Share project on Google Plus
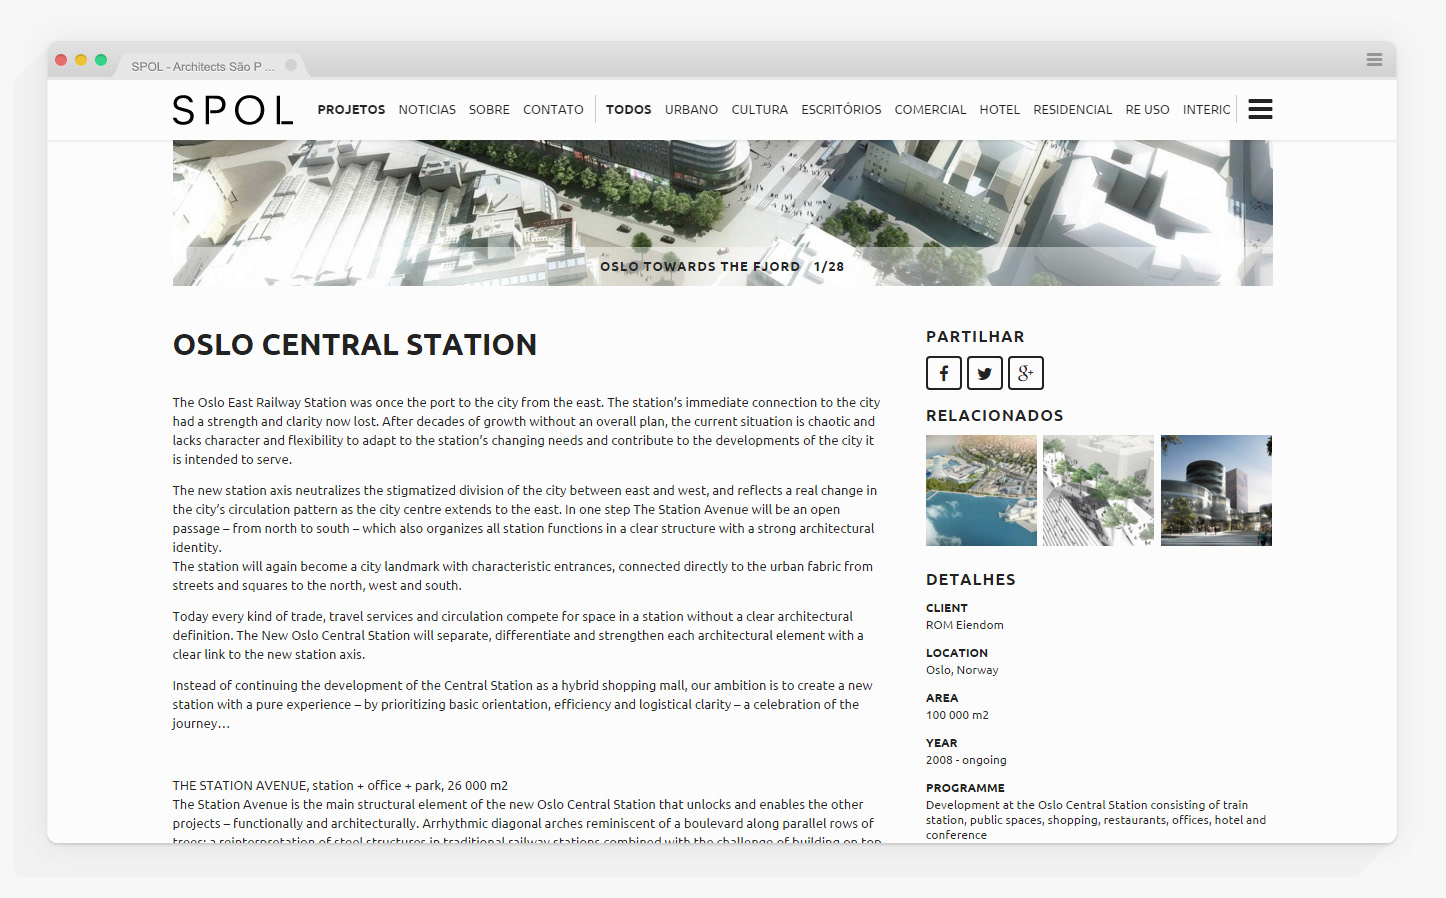This screenshot has height=898, width=1446. tap(1026, 373)
